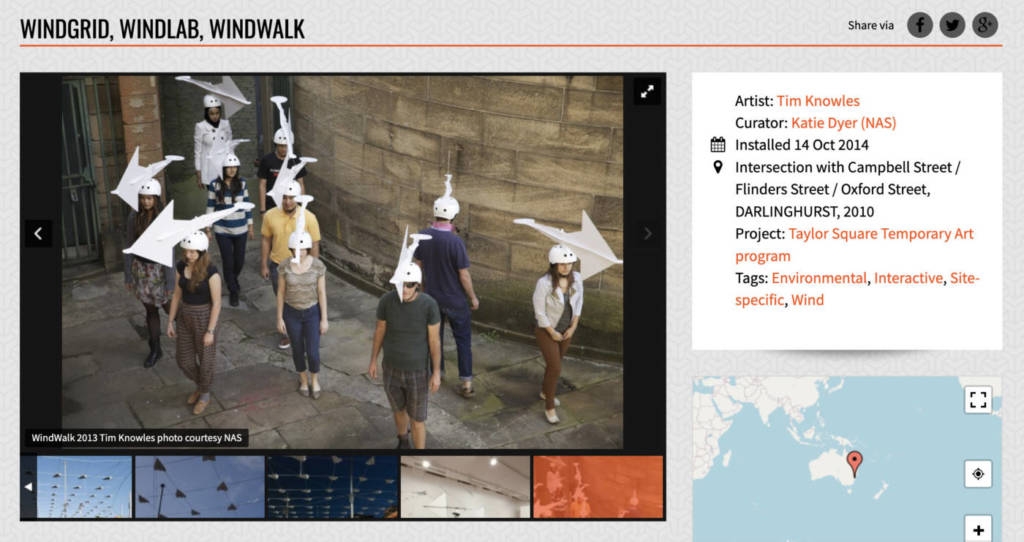Open Taylor Square Temporary Art program link
This screenshot has width=1024, height=542.
click(x=854, y=244)
